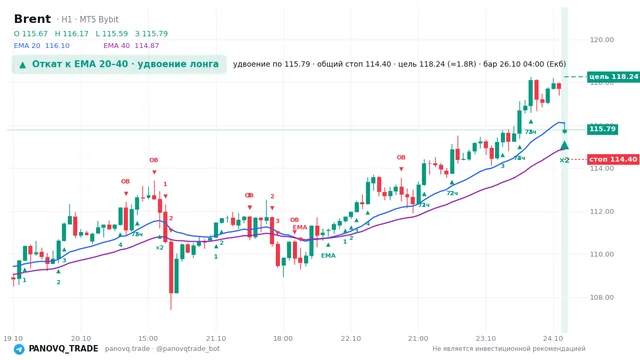Click the Telegram icon beside PANOVQ_TRADE
640x360 pixels.
tap(19, 349)
